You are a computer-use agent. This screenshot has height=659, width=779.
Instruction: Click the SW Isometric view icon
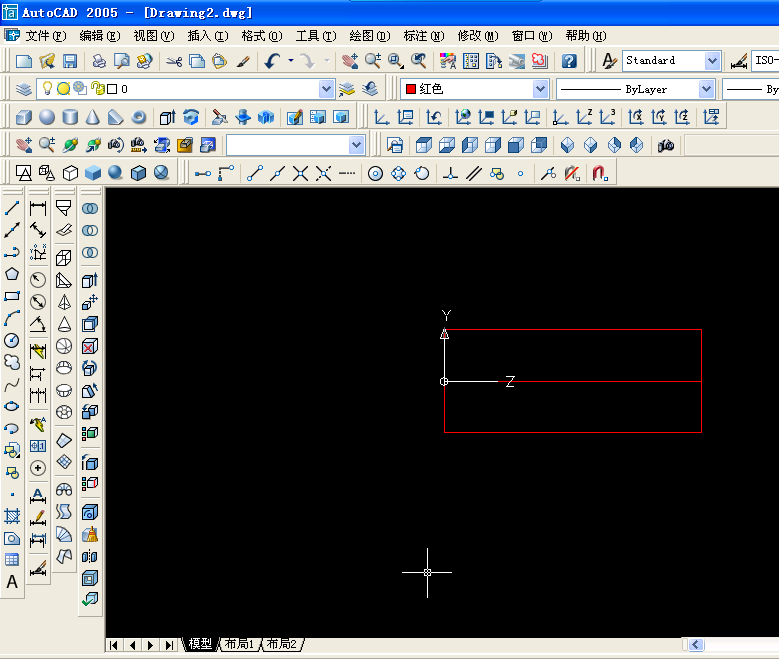coord(567,145)
